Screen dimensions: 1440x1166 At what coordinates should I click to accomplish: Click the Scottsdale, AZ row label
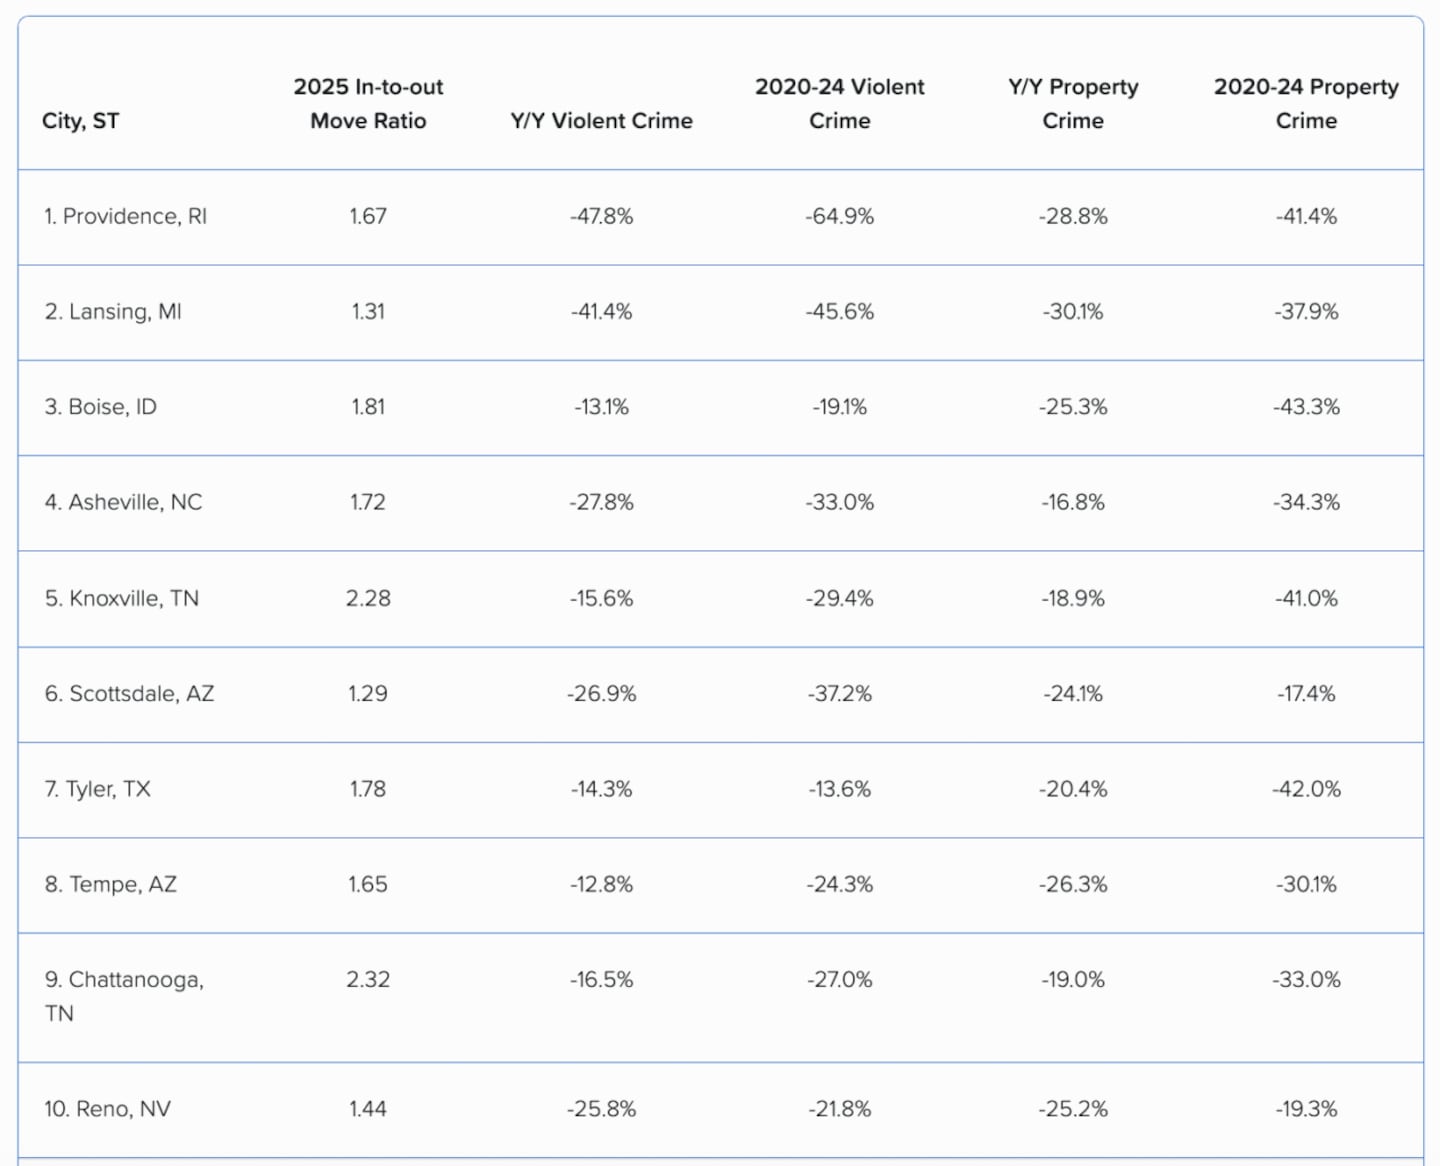[x=129, y=693]
